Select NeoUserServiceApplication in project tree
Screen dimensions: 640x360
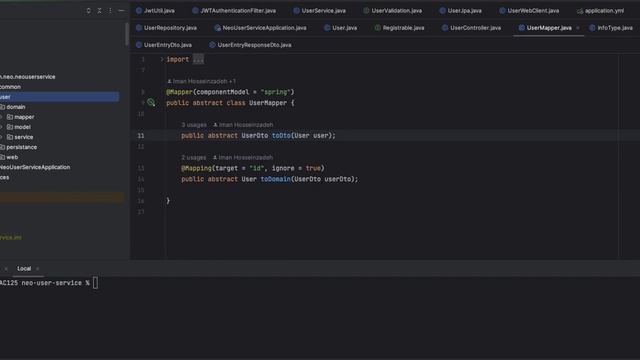(x=35, y=167)
